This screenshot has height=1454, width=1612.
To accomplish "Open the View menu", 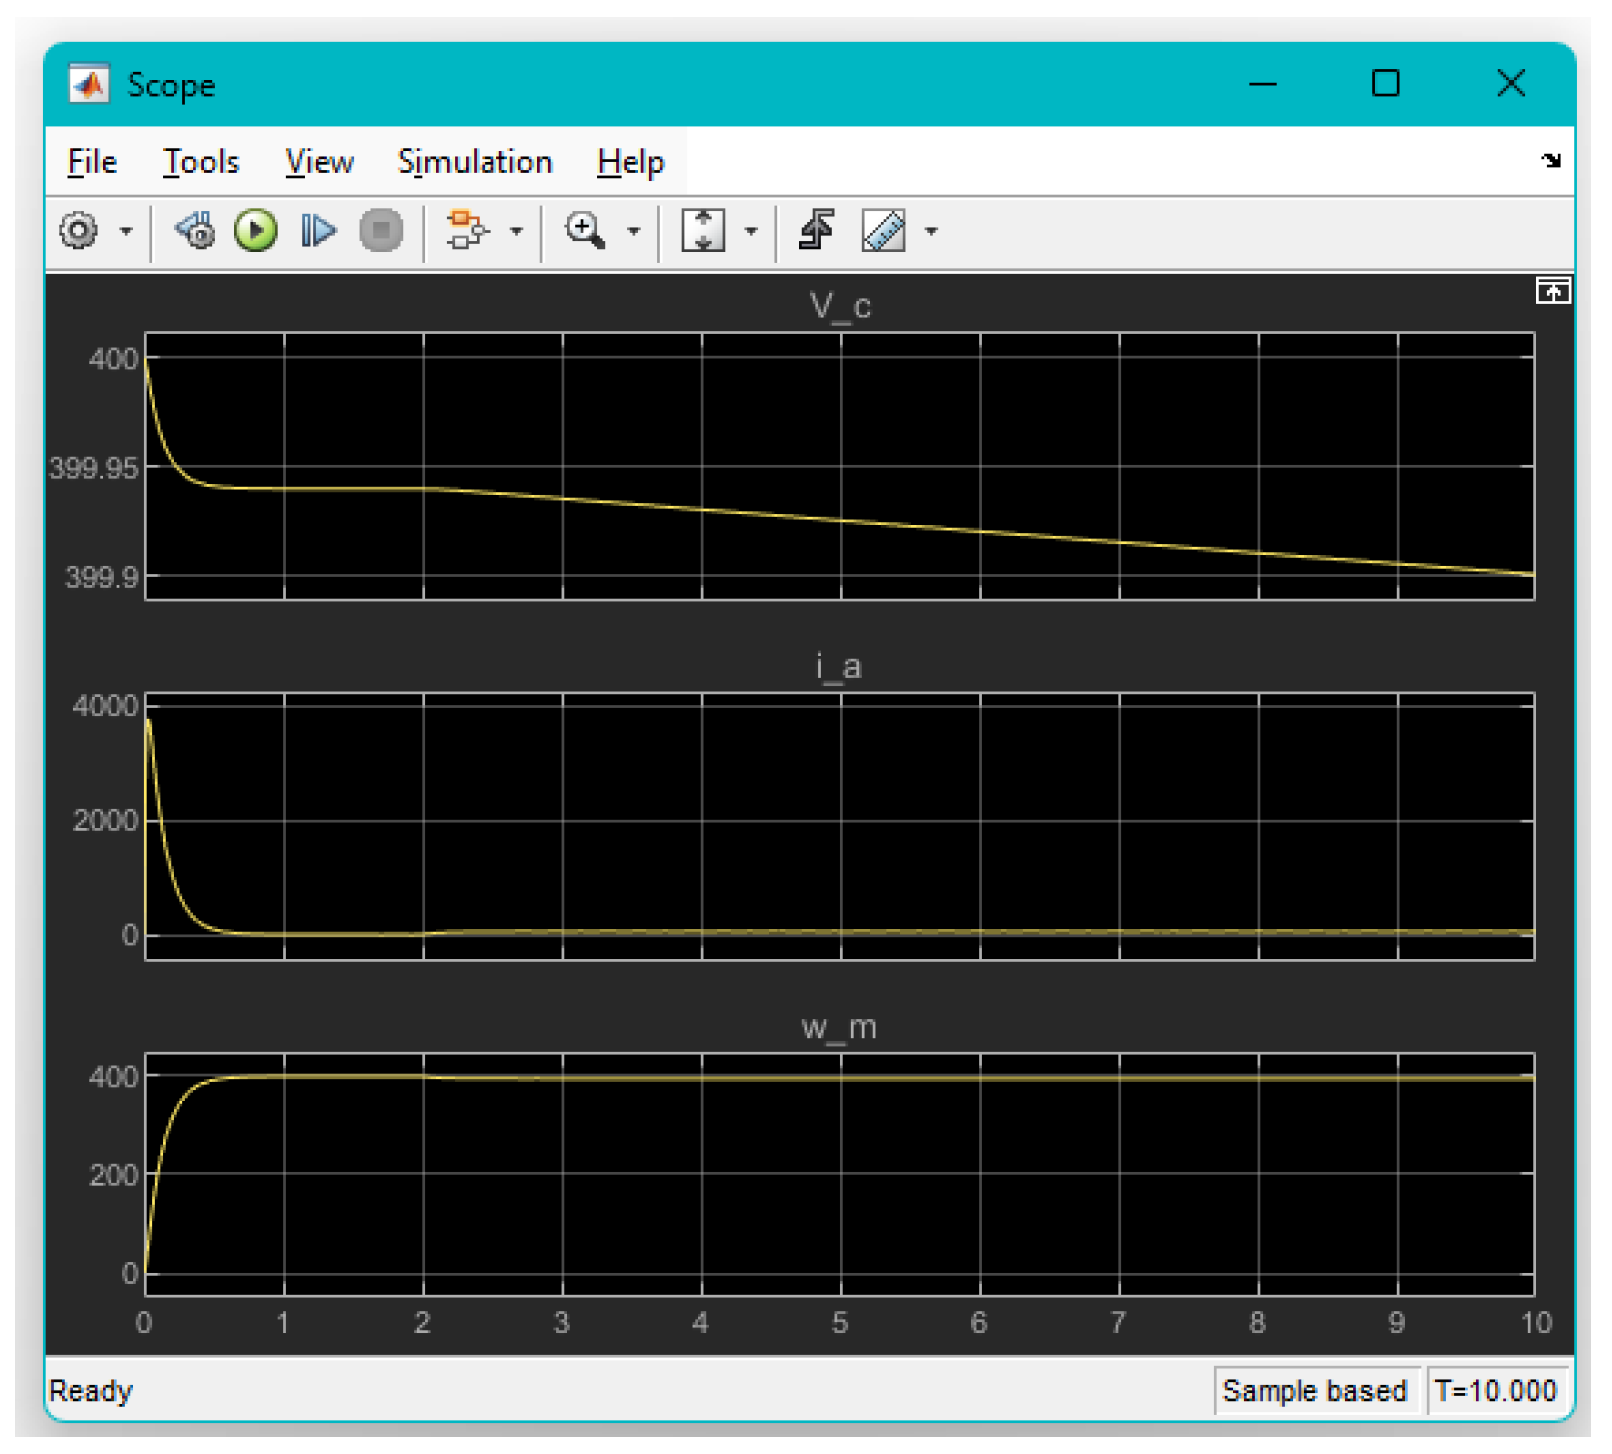I will (319, 162).
